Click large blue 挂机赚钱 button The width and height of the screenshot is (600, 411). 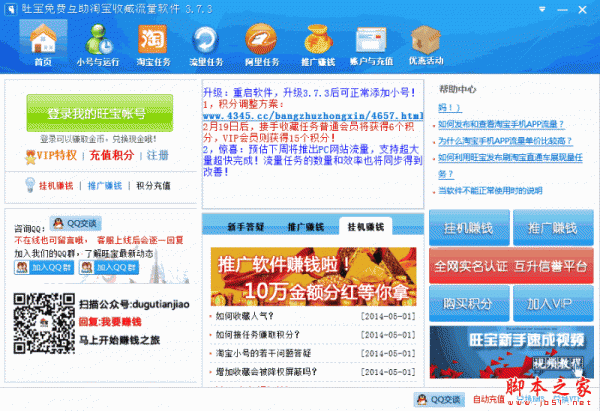(469, 228)
